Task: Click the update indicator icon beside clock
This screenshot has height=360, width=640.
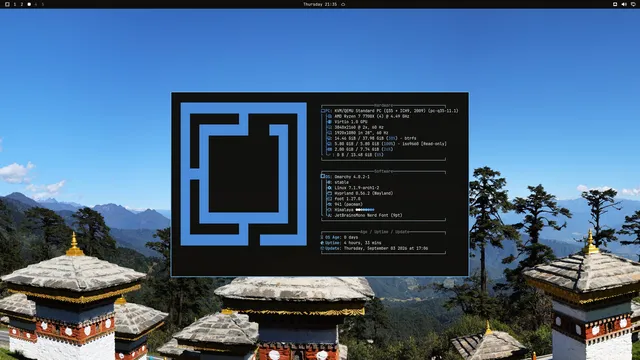Action: [343, 4]
